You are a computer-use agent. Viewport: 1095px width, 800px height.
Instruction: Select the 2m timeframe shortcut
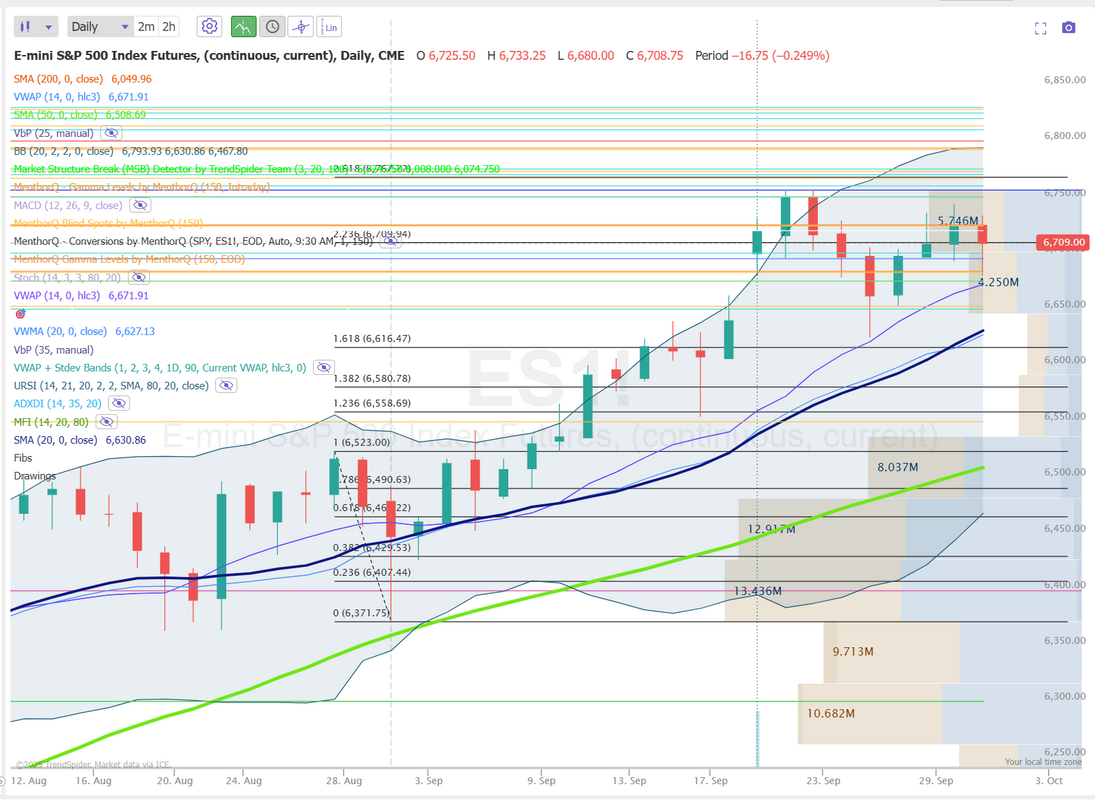click(x=146, y=27)
